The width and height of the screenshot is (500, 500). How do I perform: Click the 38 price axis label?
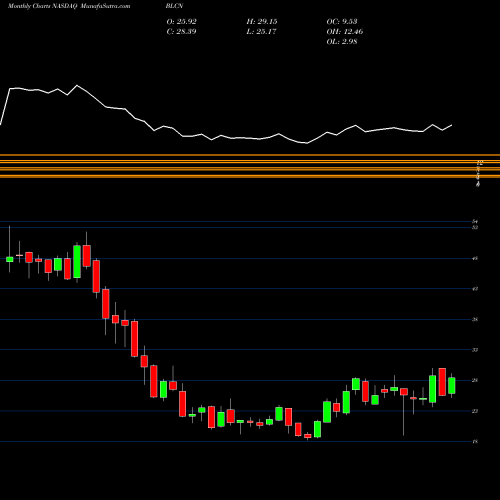[x=475, y=319]
